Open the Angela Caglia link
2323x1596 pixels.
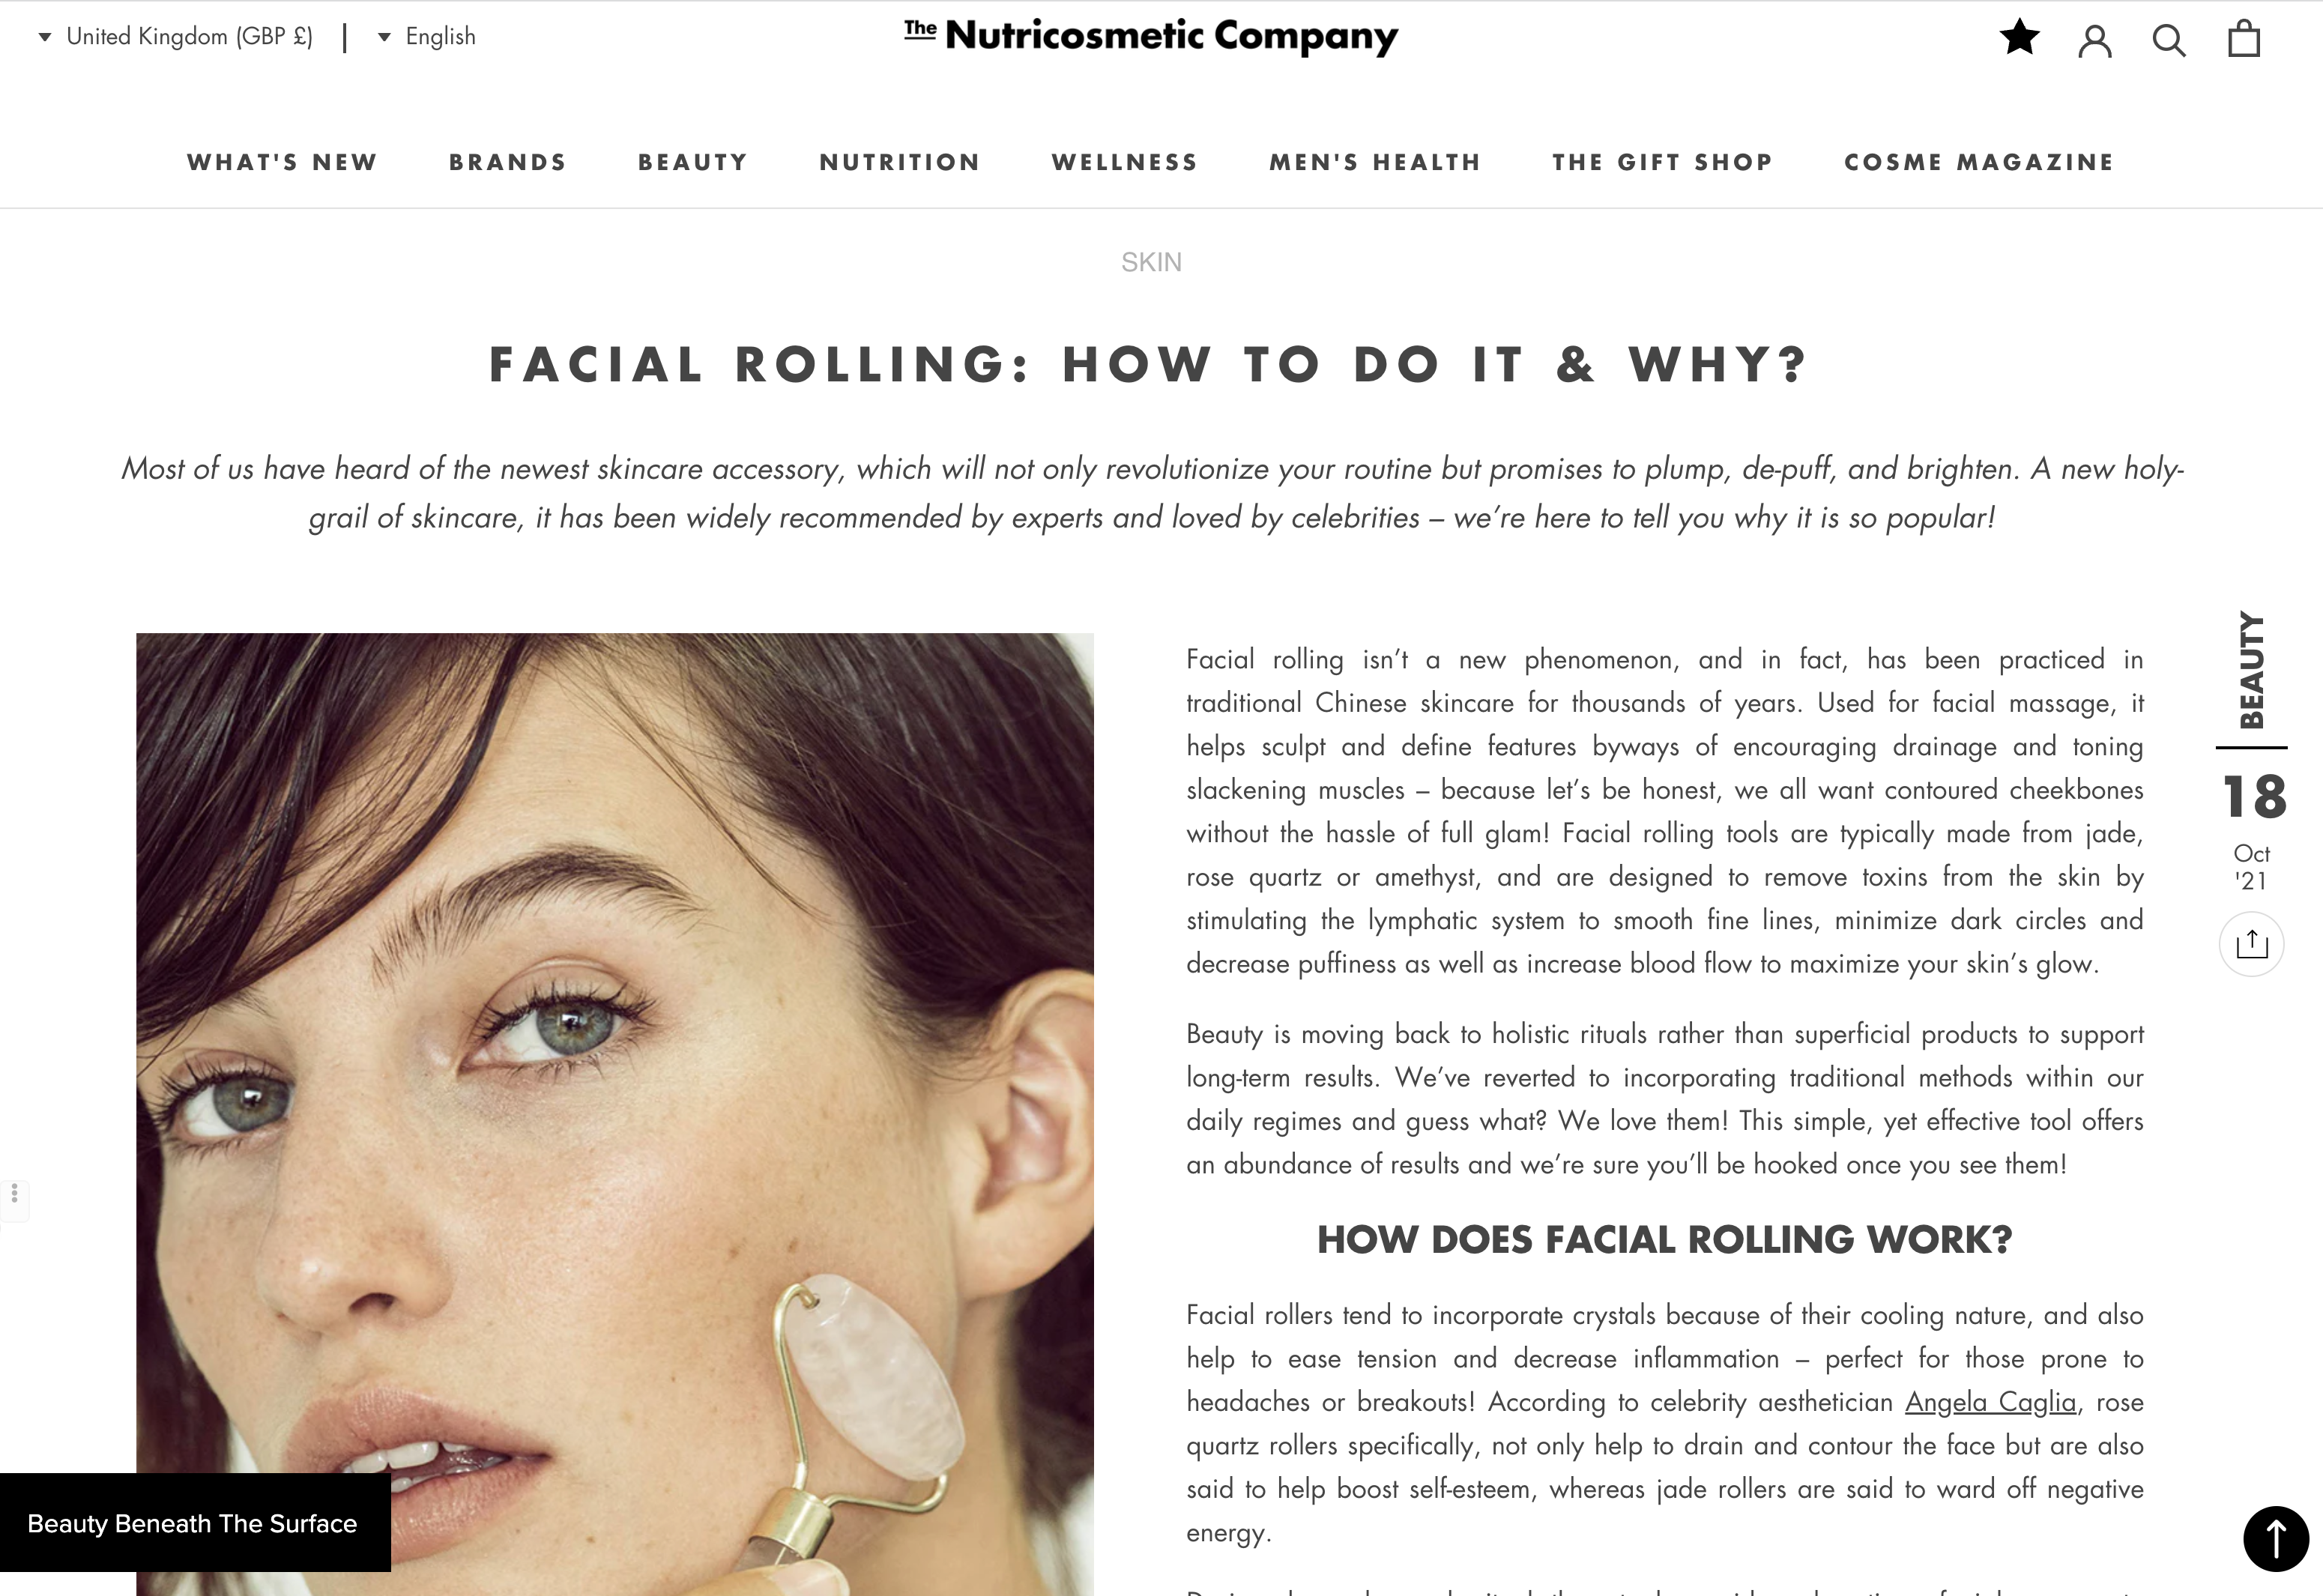(x=1990, y=1402)
